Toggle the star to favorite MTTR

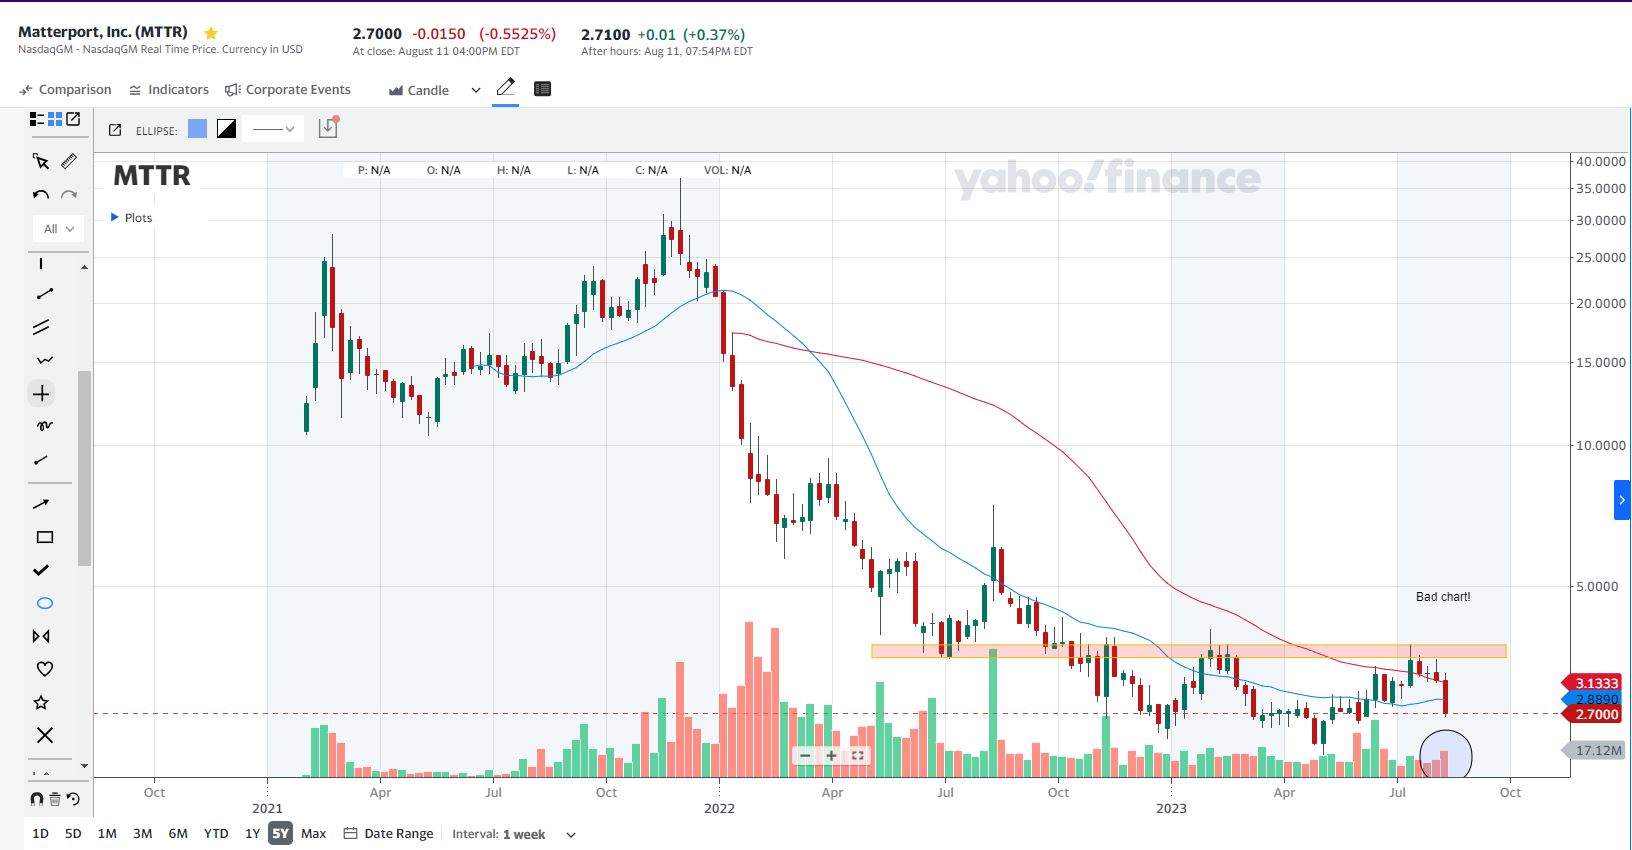pyautogui.click(x=211, y=33)
